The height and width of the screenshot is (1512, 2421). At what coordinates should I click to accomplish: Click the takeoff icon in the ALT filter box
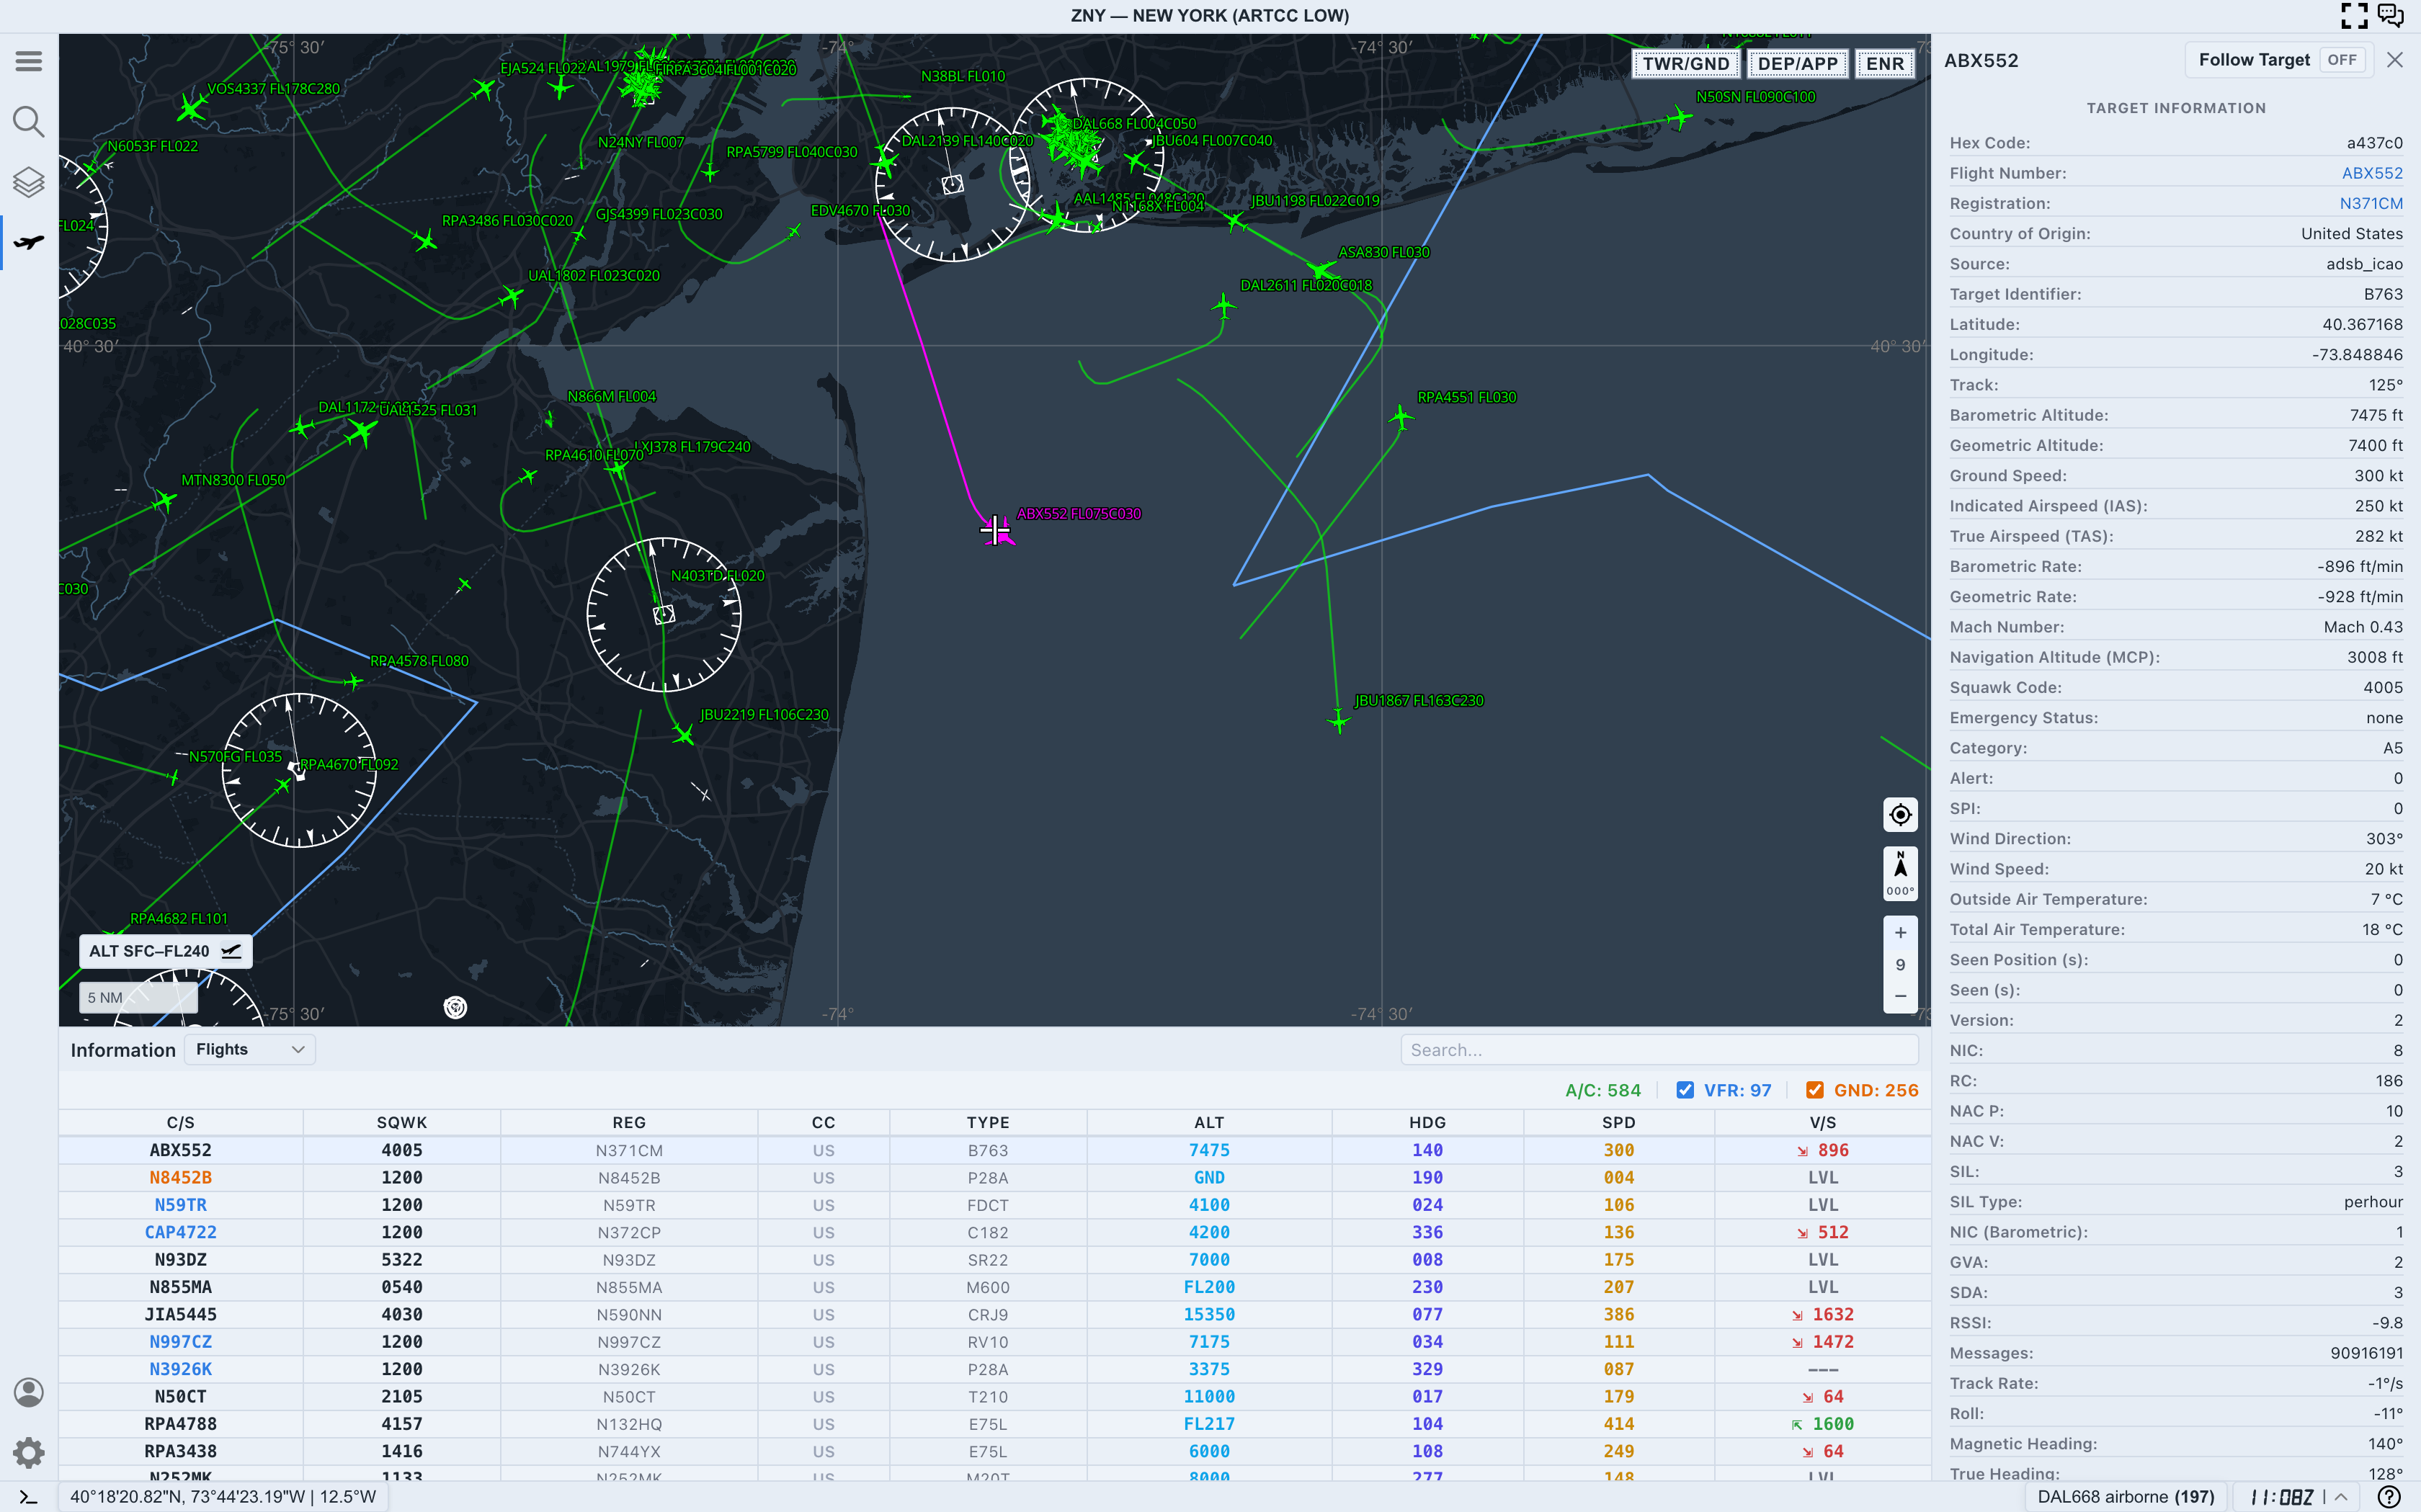(231, 951)
